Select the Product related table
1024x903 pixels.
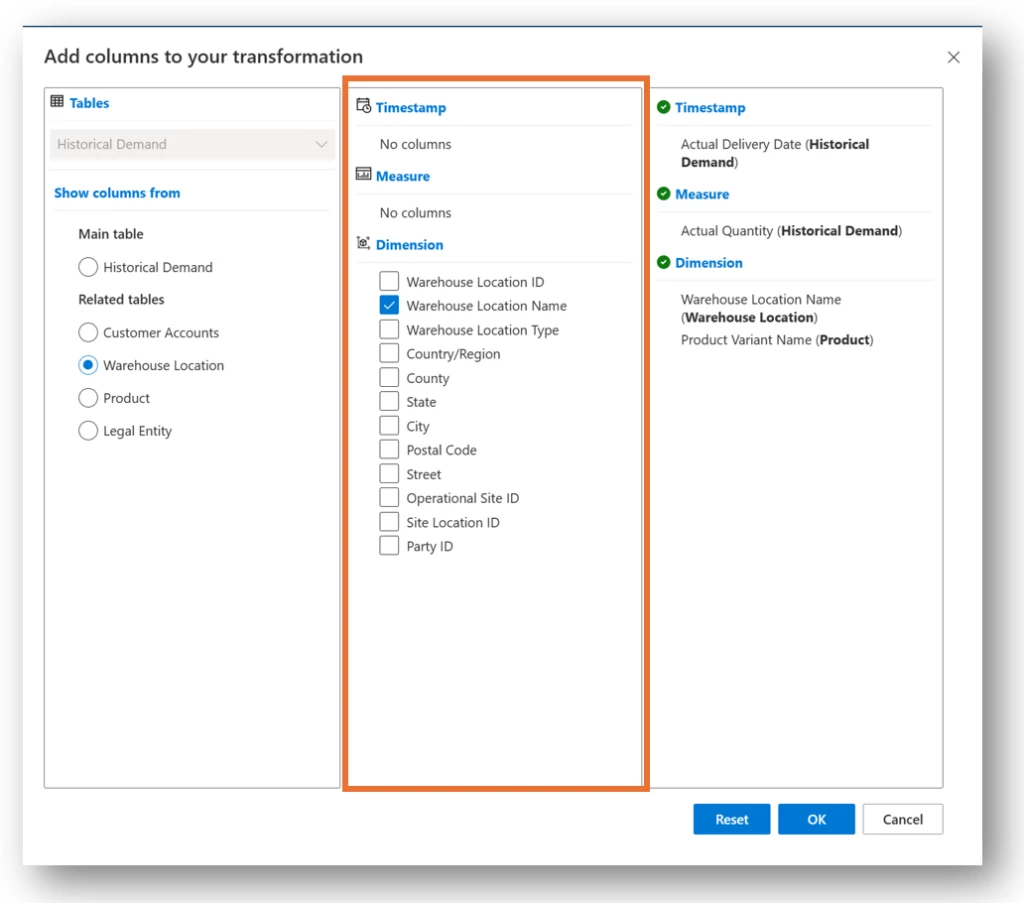click(x=88, y=398)
